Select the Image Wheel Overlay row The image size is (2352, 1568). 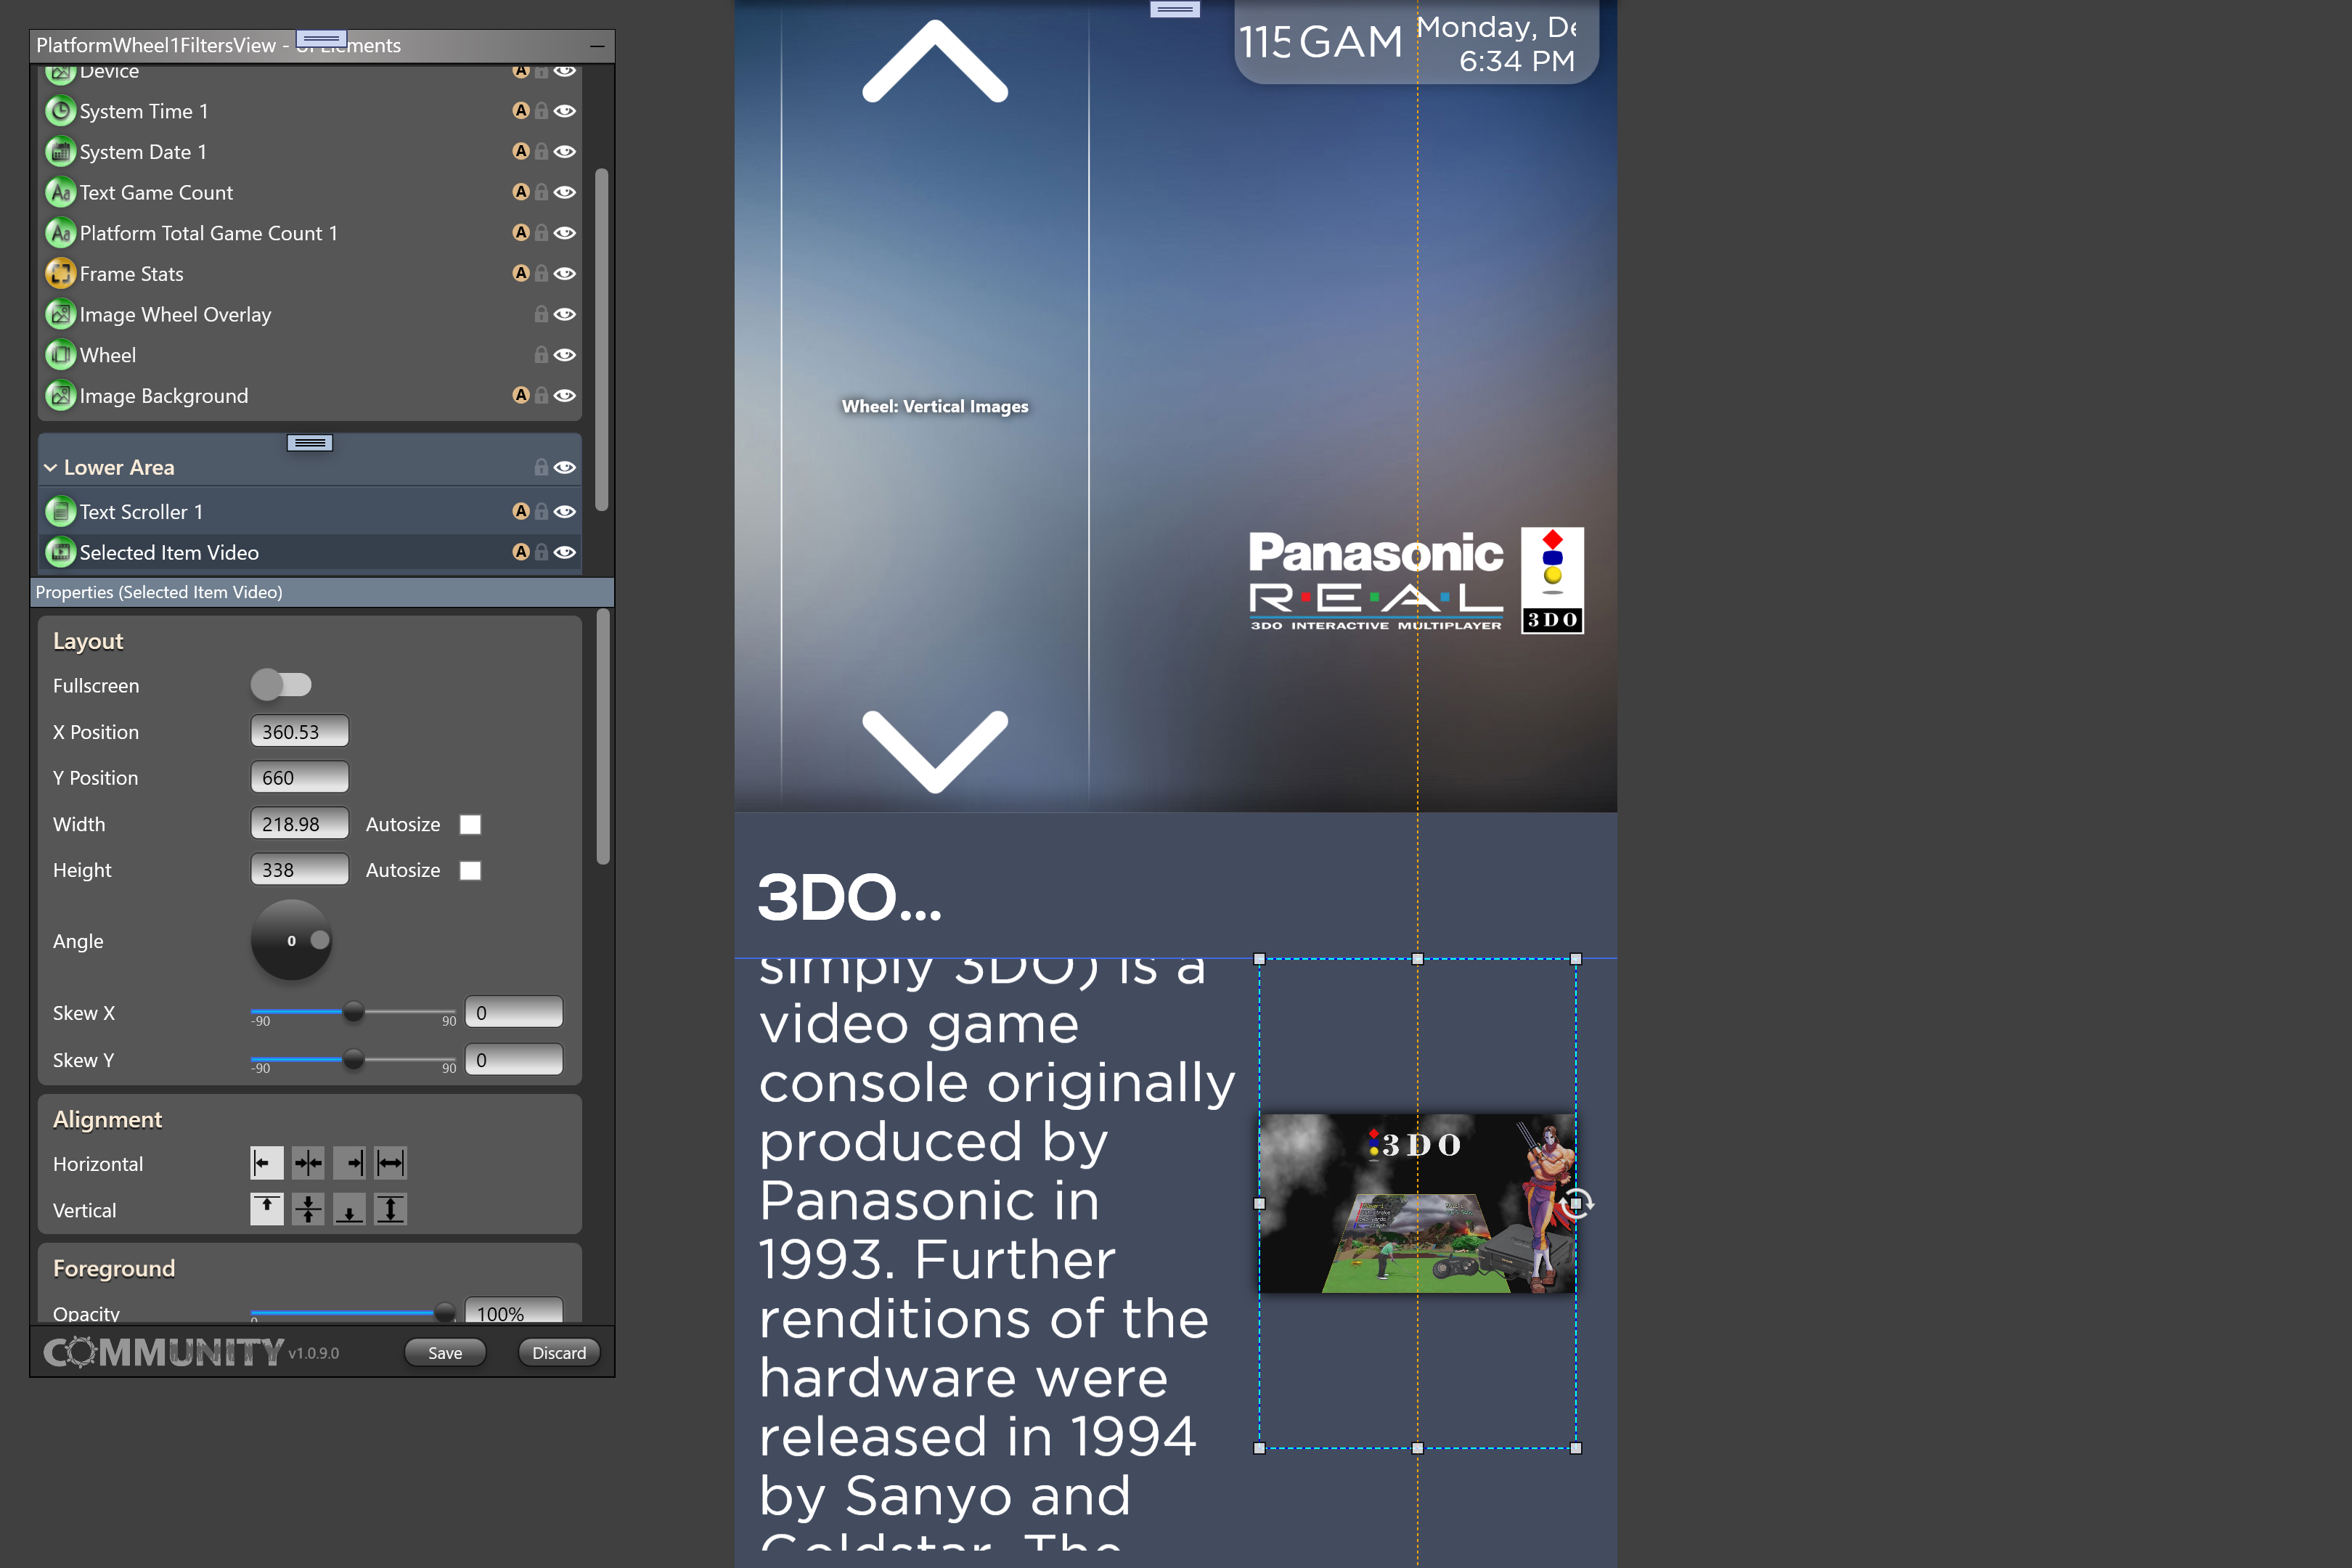tap(310, 314)
